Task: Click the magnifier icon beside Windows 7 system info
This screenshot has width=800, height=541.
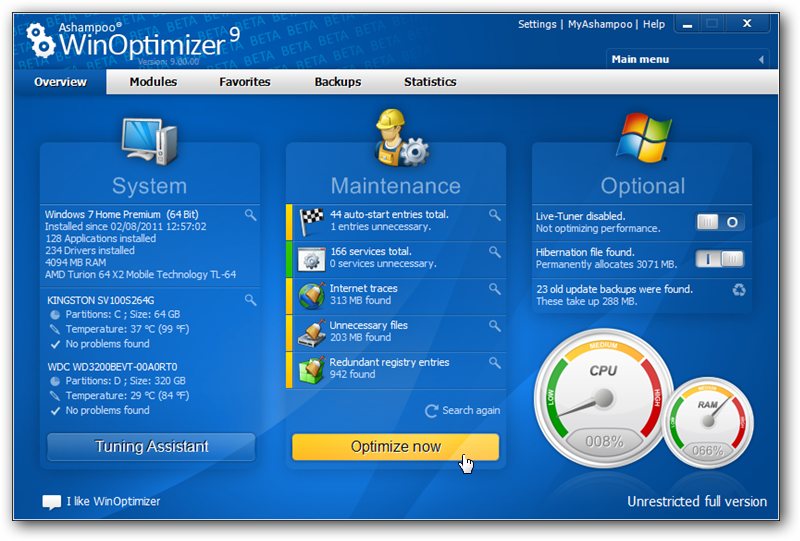Action: coord(250,215)
